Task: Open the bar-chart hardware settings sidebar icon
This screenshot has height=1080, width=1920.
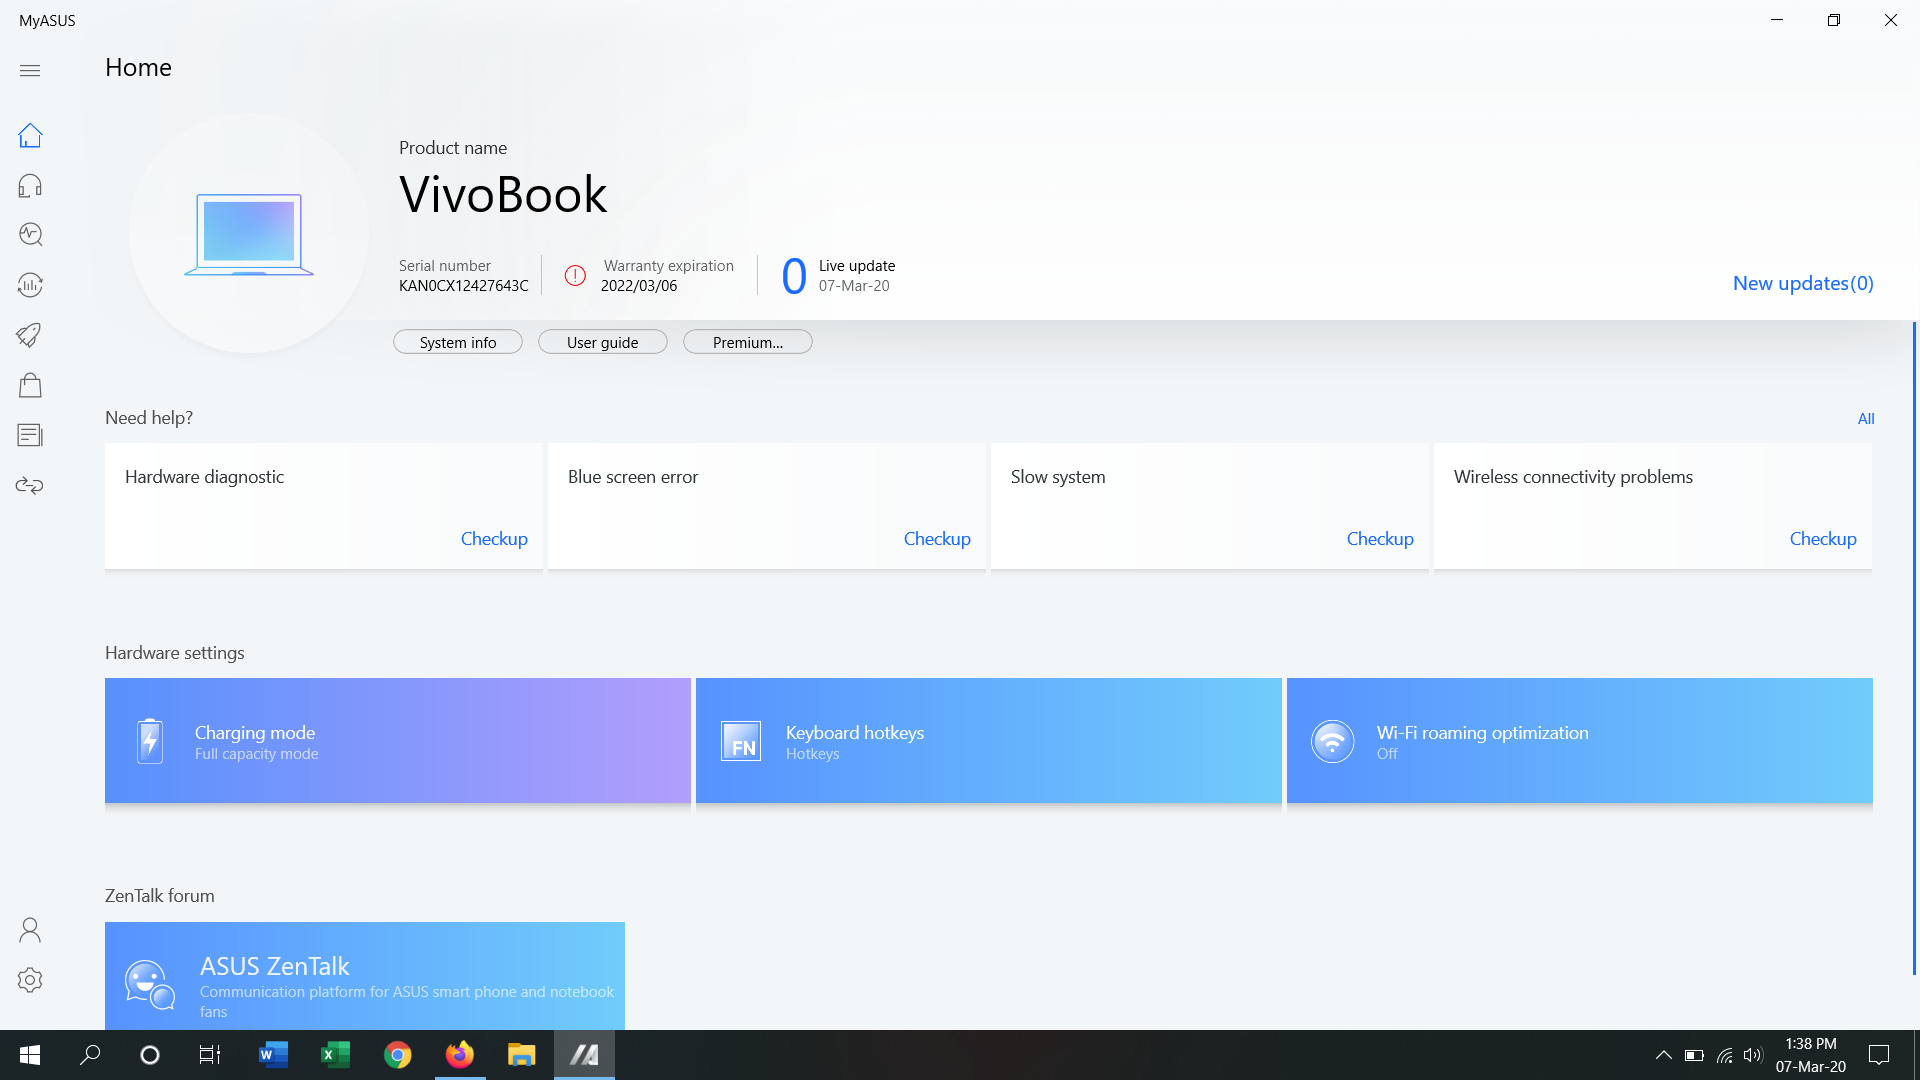Action: [30, 285]
